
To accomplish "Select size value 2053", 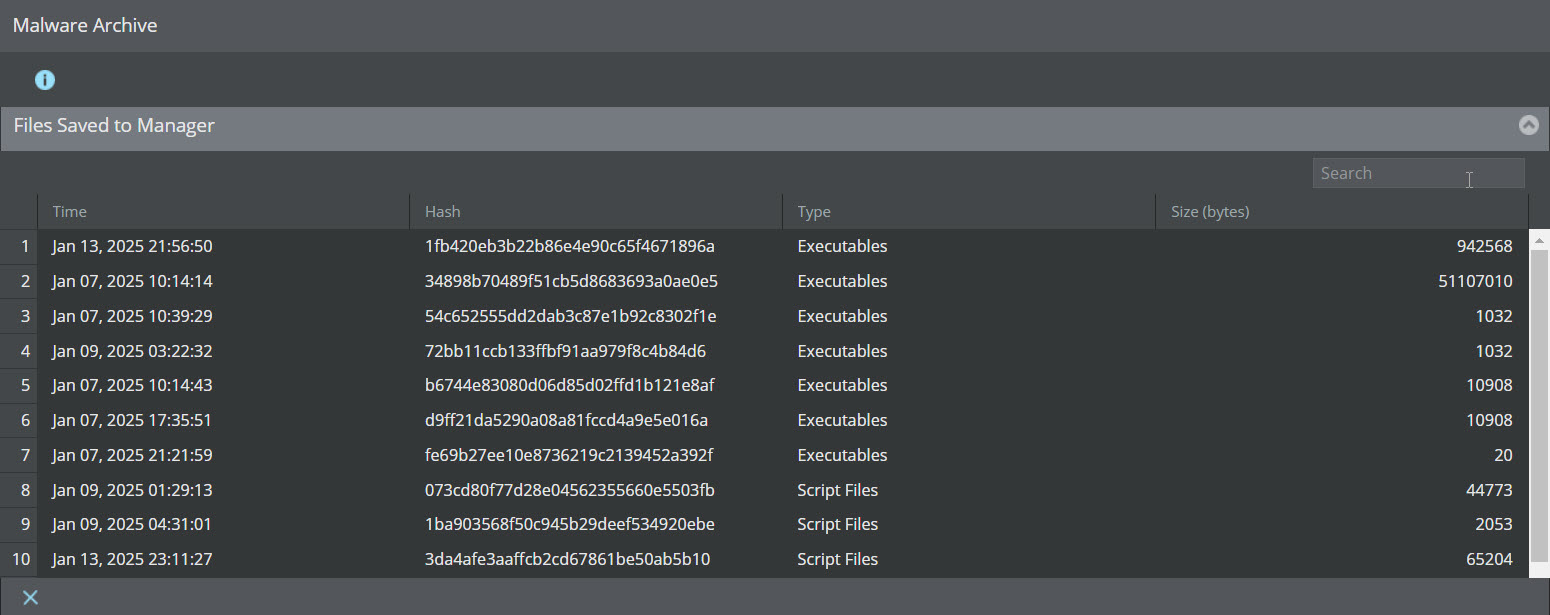I will pyautogui.click(x=1494, y=524).
